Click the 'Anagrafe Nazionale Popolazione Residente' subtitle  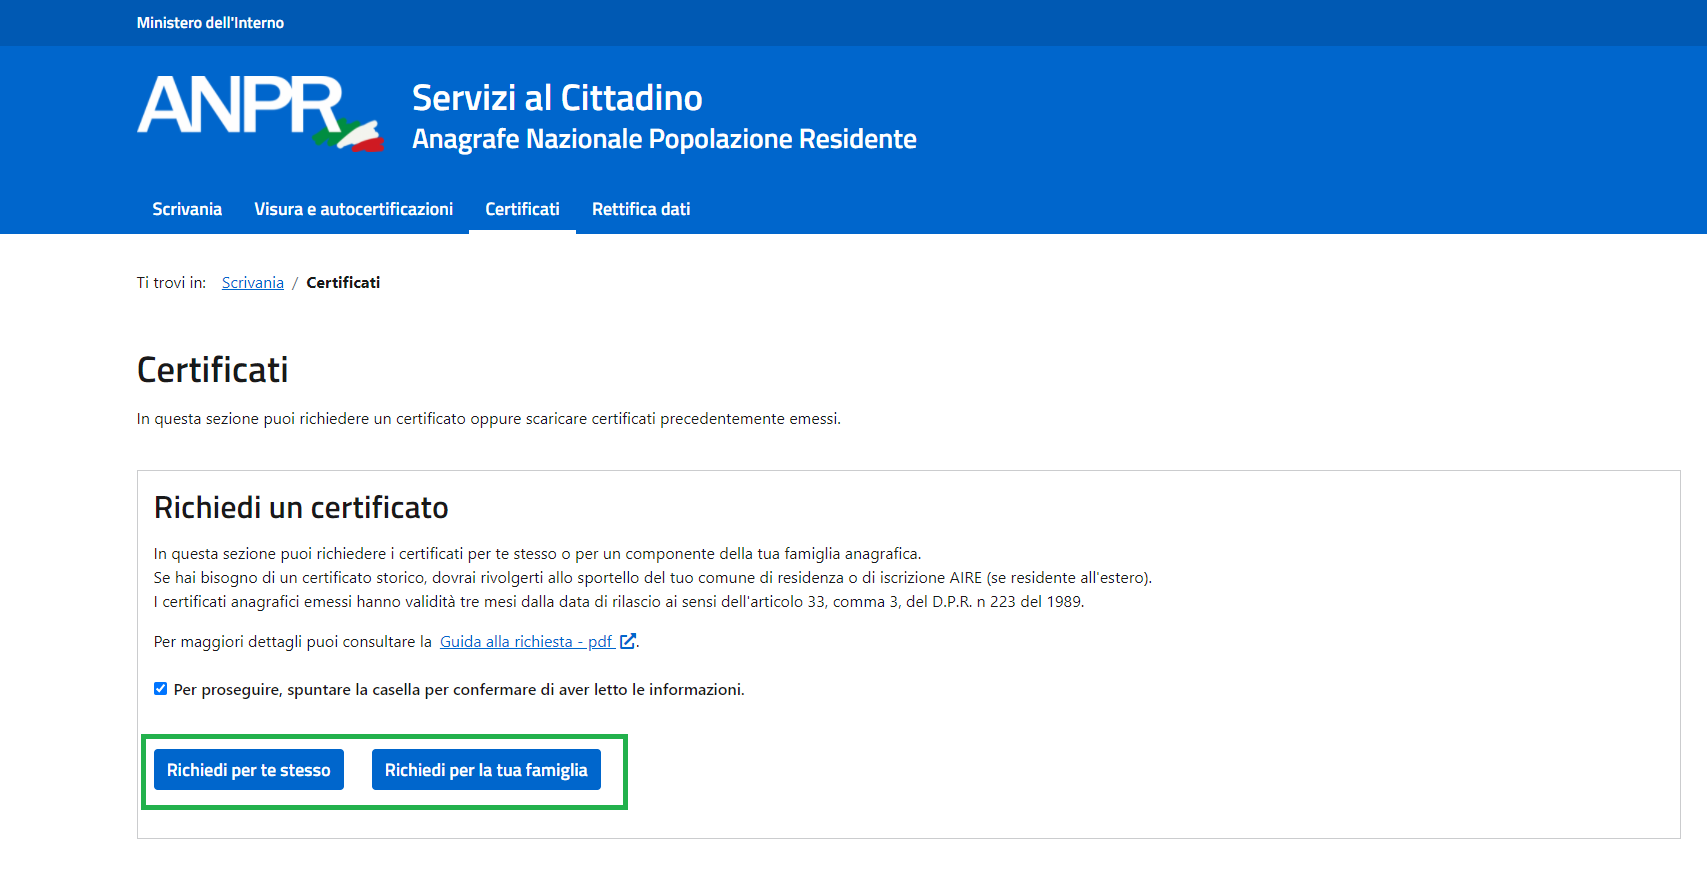(664, 139)
